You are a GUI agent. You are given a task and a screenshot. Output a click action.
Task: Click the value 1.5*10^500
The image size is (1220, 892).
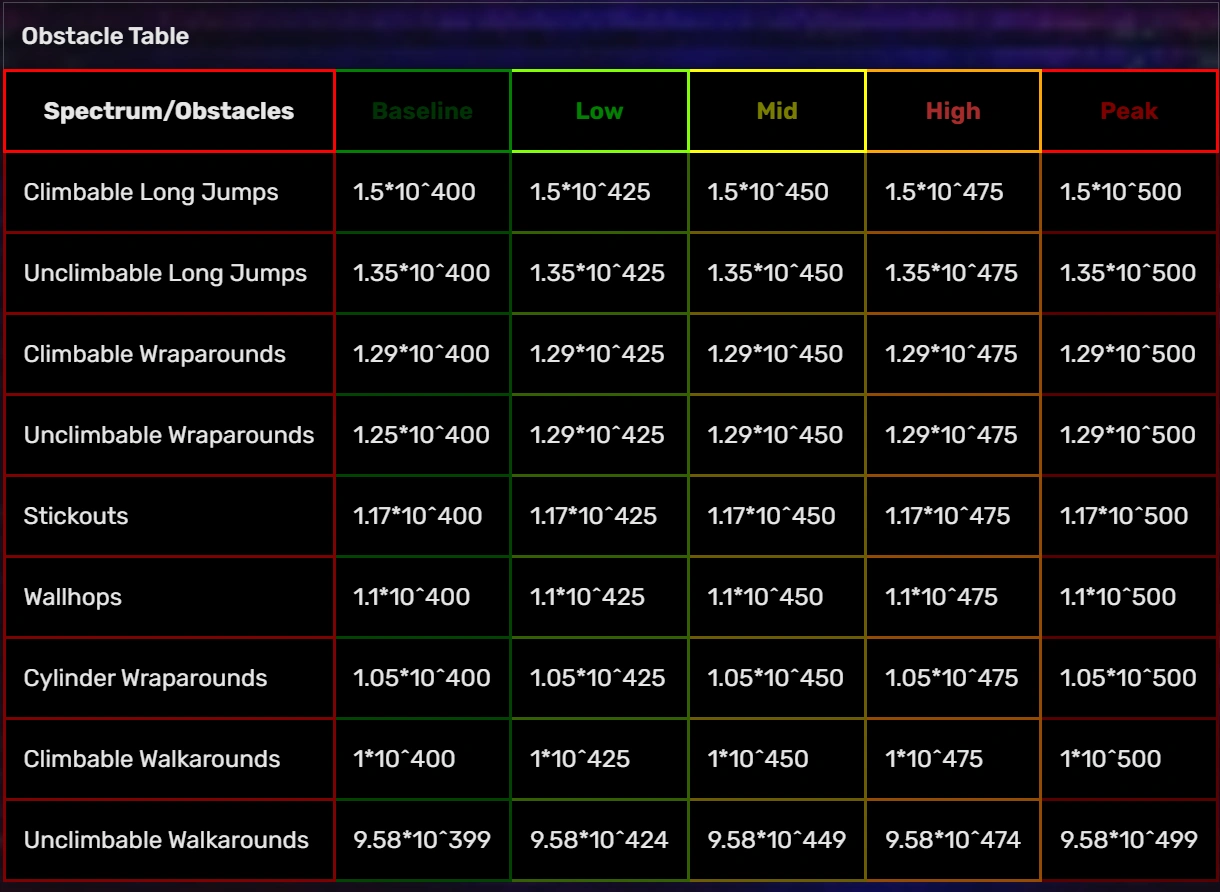pos(1121,192)
